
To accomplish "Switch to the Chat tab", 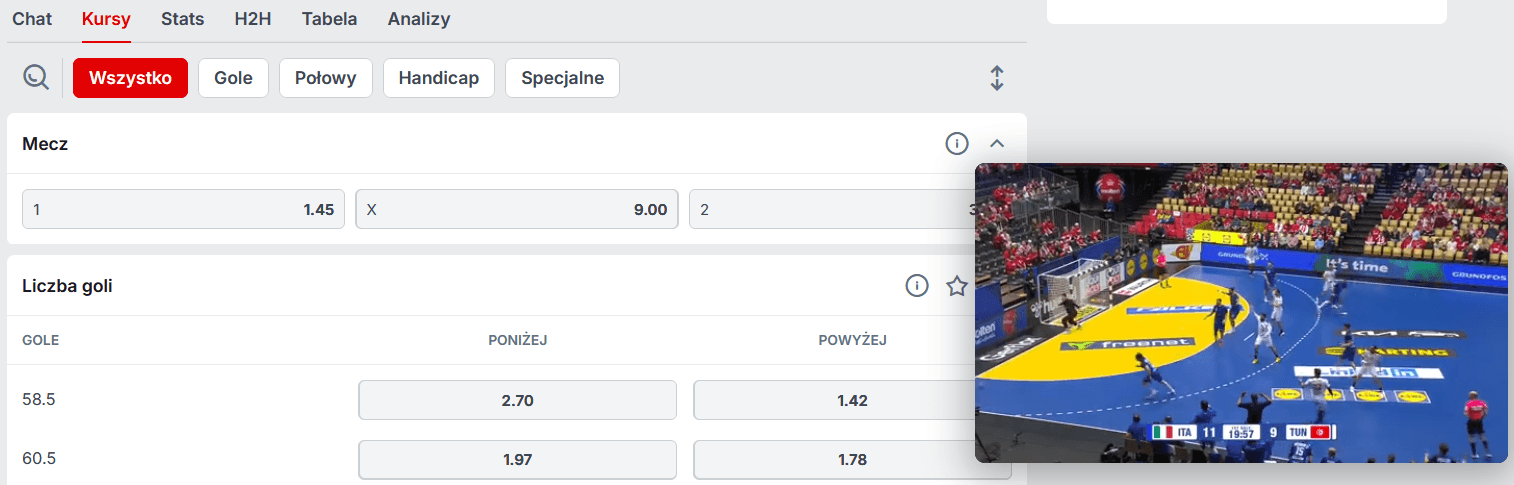I will click(32, 19).
